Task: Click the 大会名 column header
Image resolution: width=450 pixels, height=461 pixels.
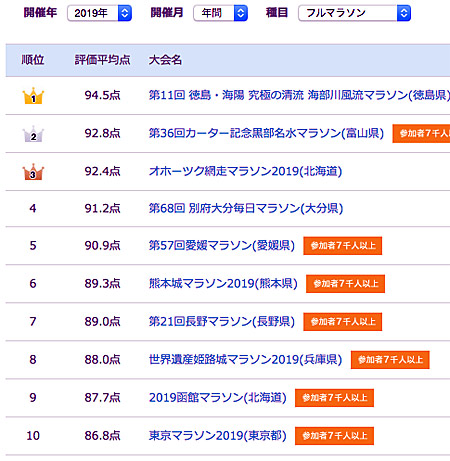Action: coord(165,60)
